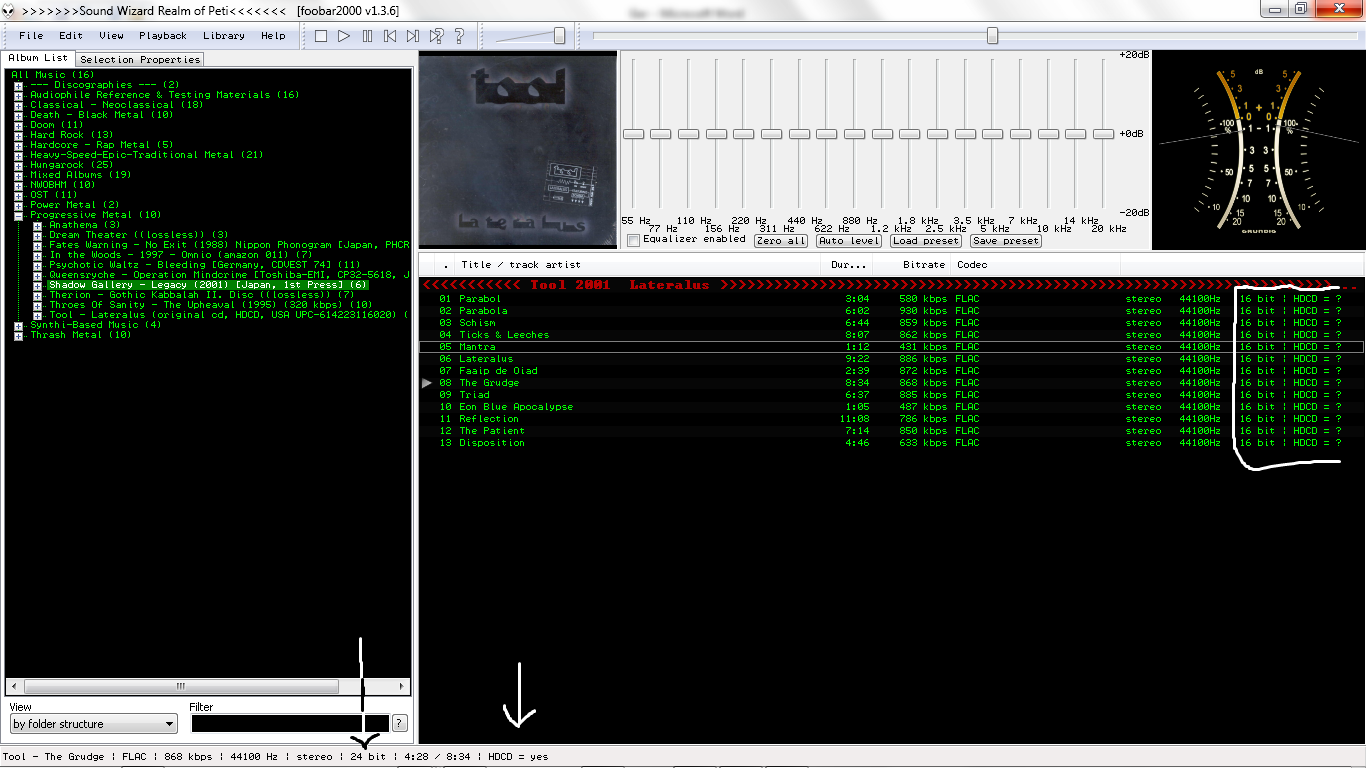Select track 06 Lateralus
Image resolution: width=1366 pixels, height=768 pixels.
point(890,359)
